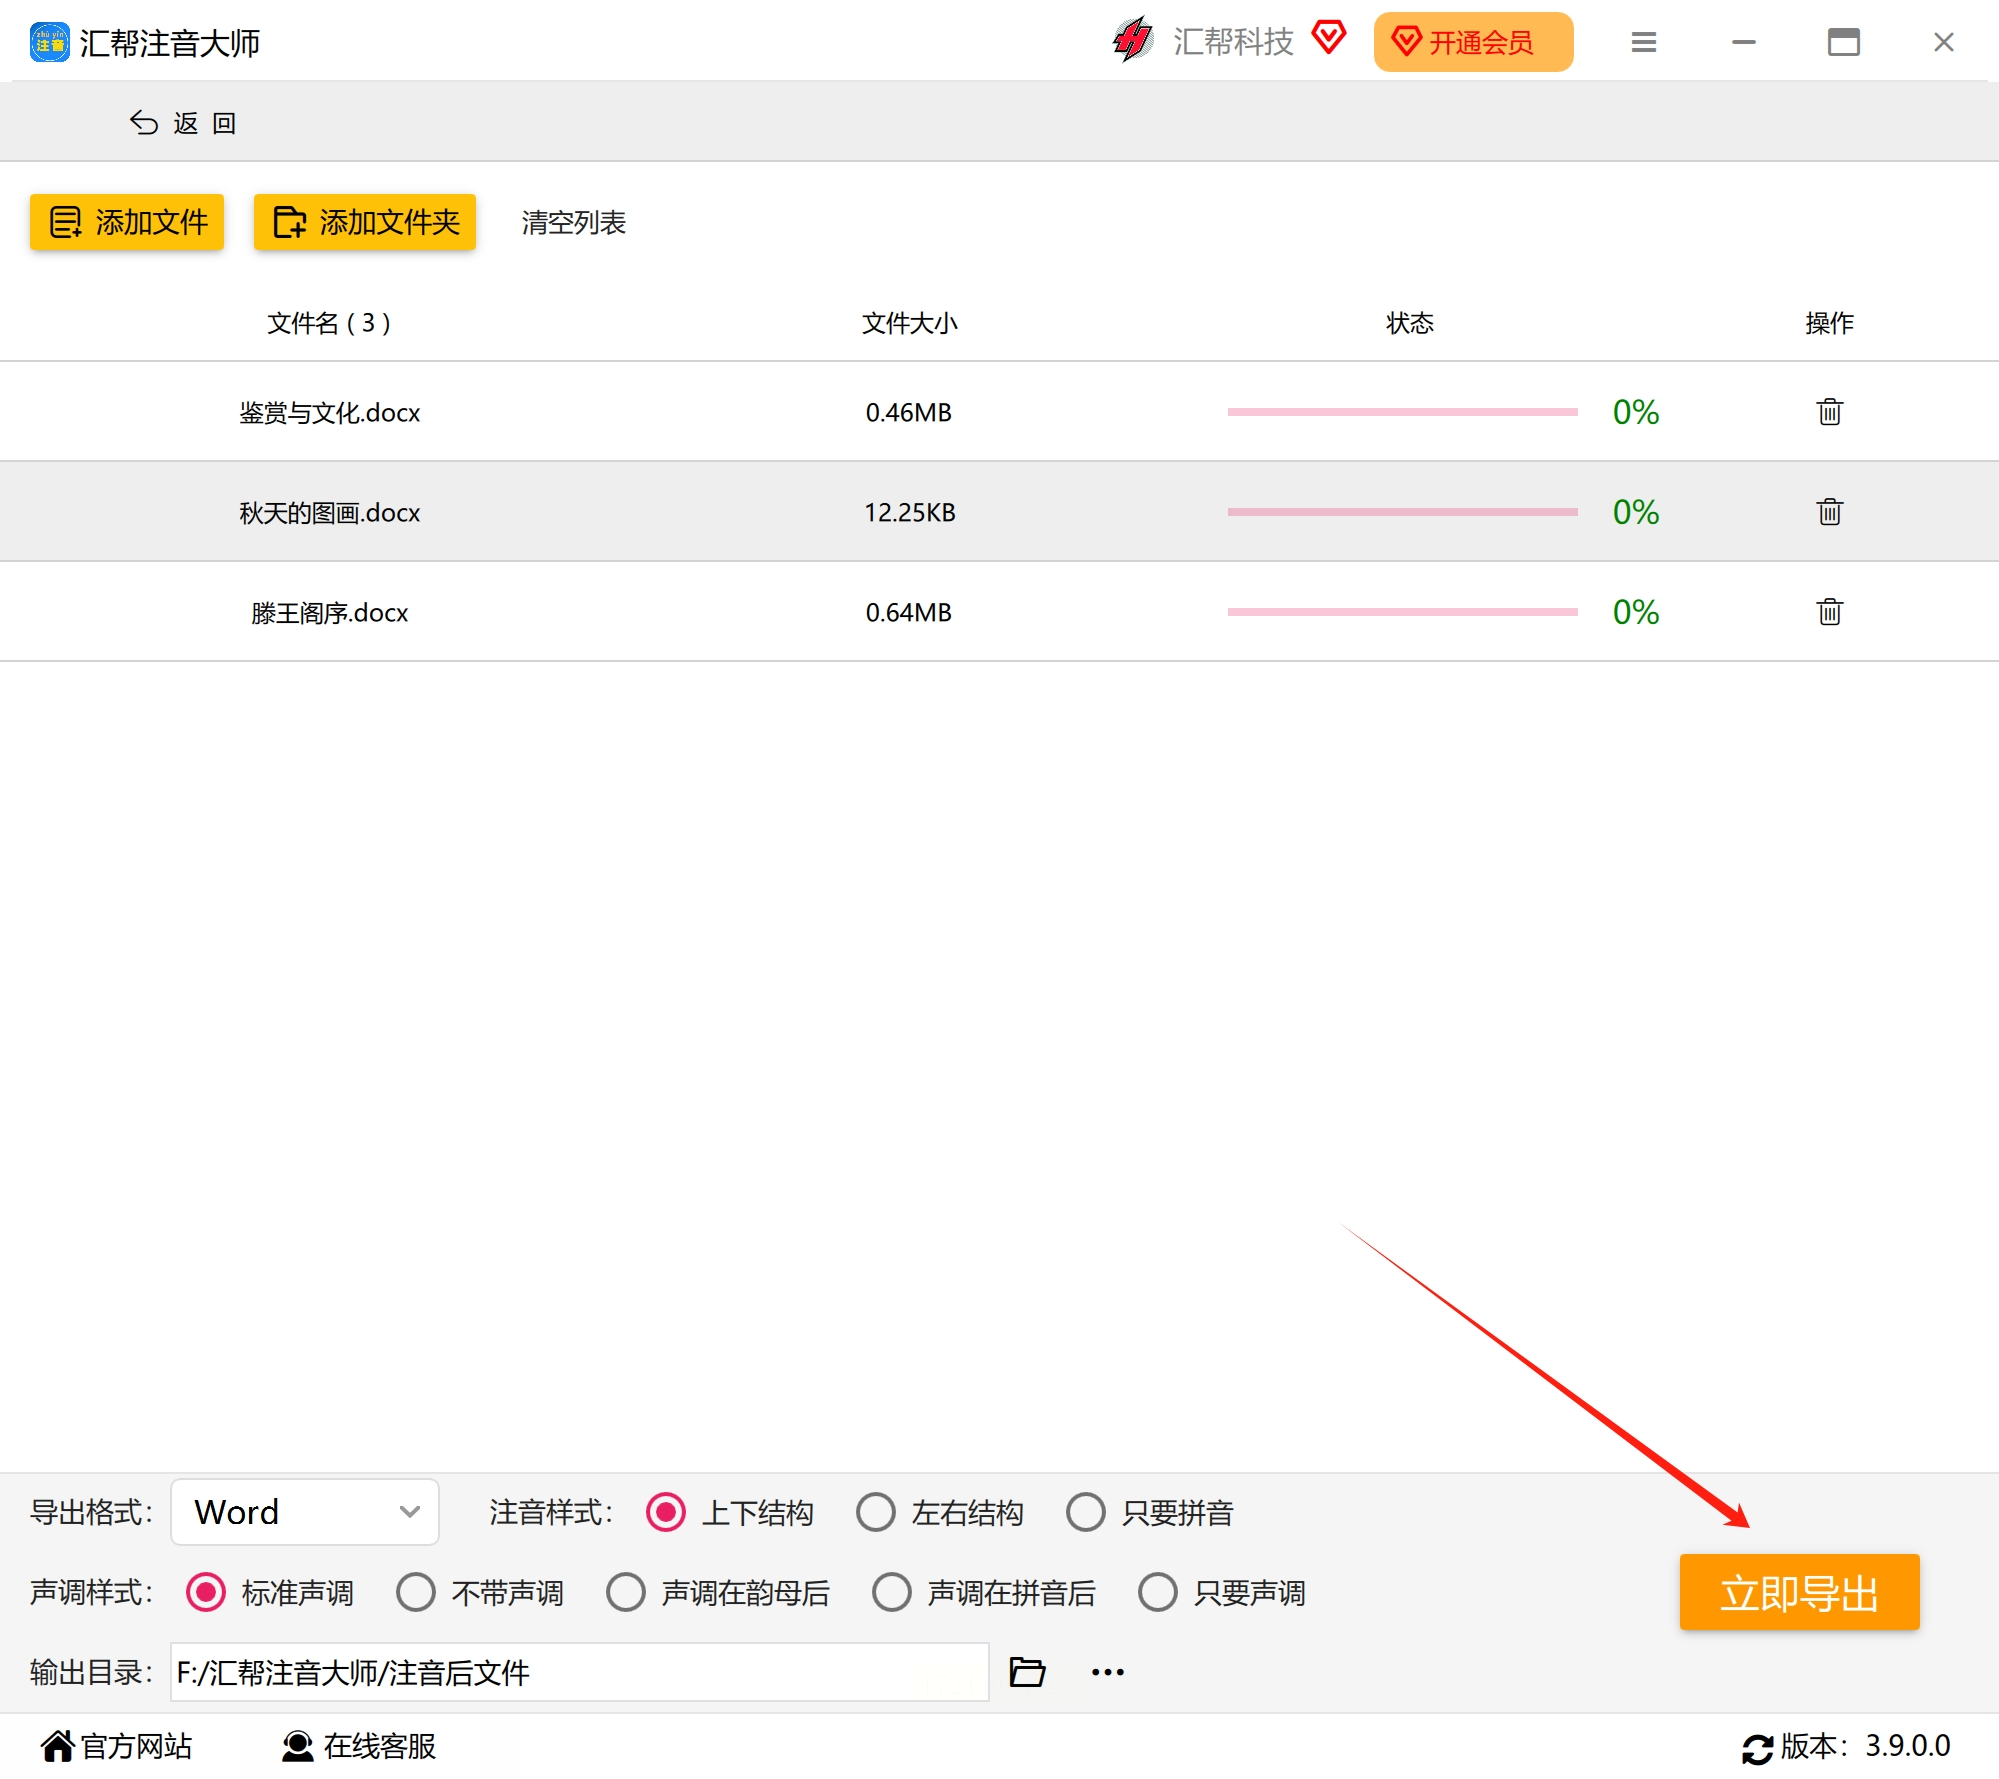
Task: Delete 鉴赏与文化.docx with its trash icon
Action: click(x=1829, y=412)
